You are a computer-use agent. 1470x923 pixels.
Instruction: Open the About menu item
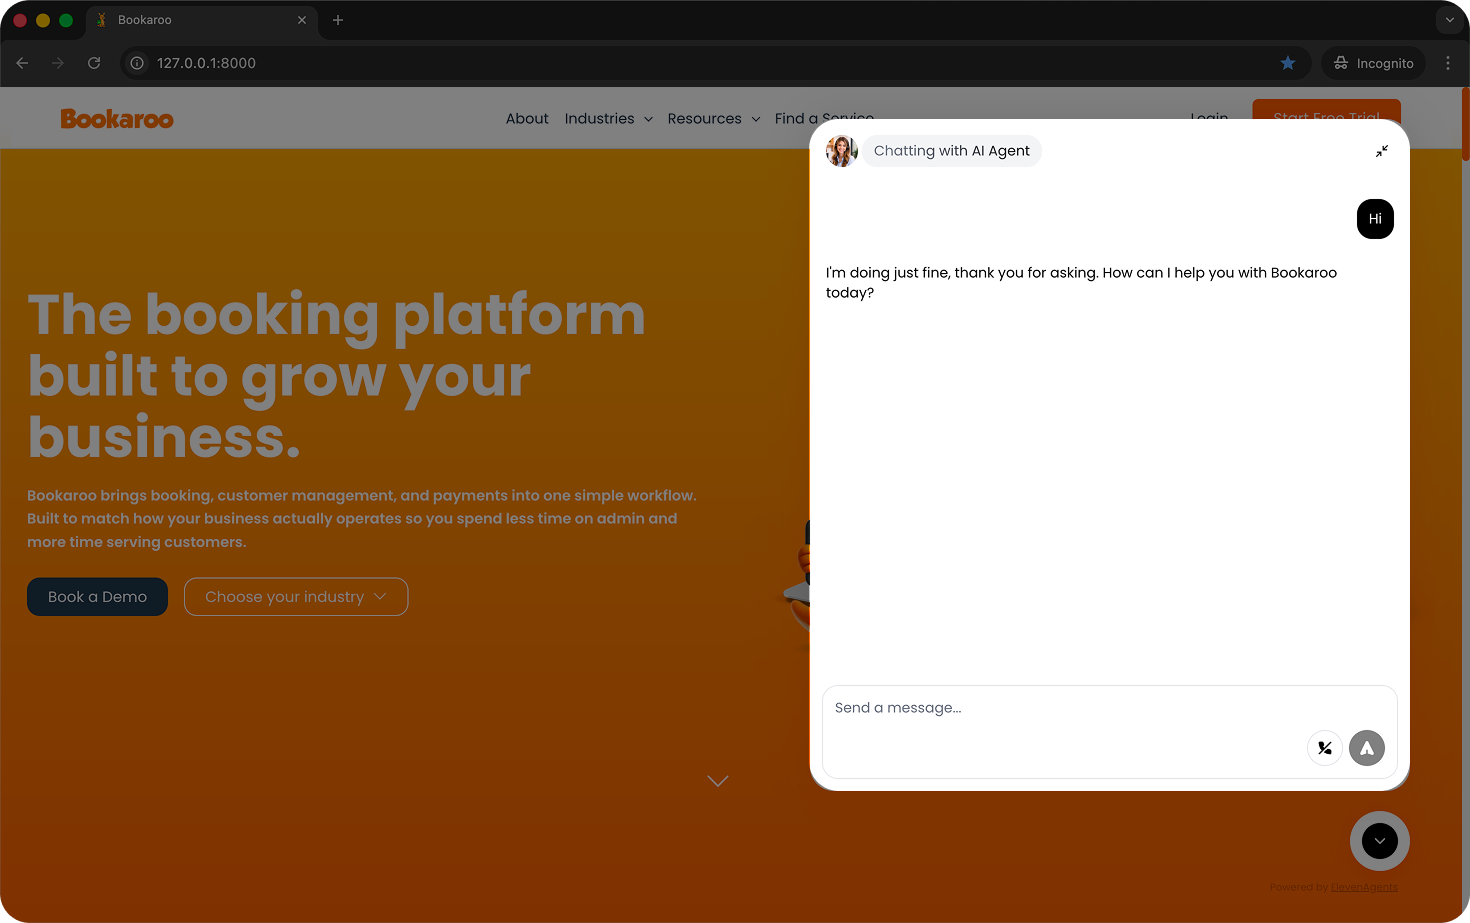tap(527, 118)
